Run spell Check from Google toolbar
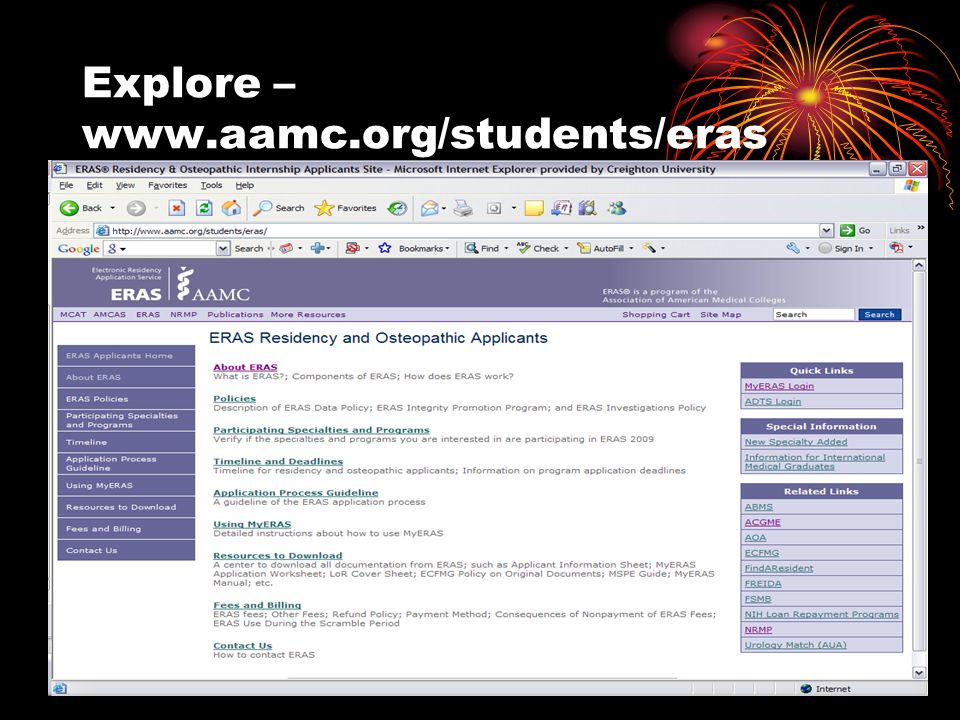 (538, 248)
